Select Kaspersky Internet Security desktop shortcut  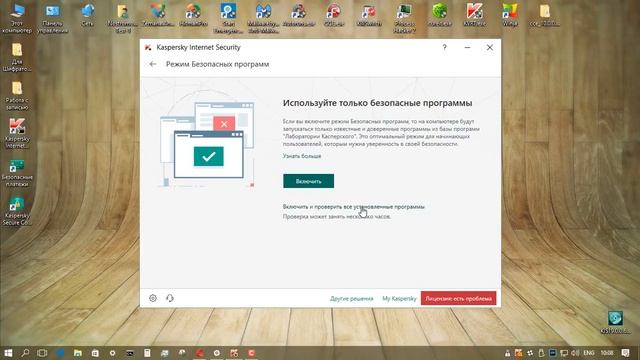coord(17,133)
